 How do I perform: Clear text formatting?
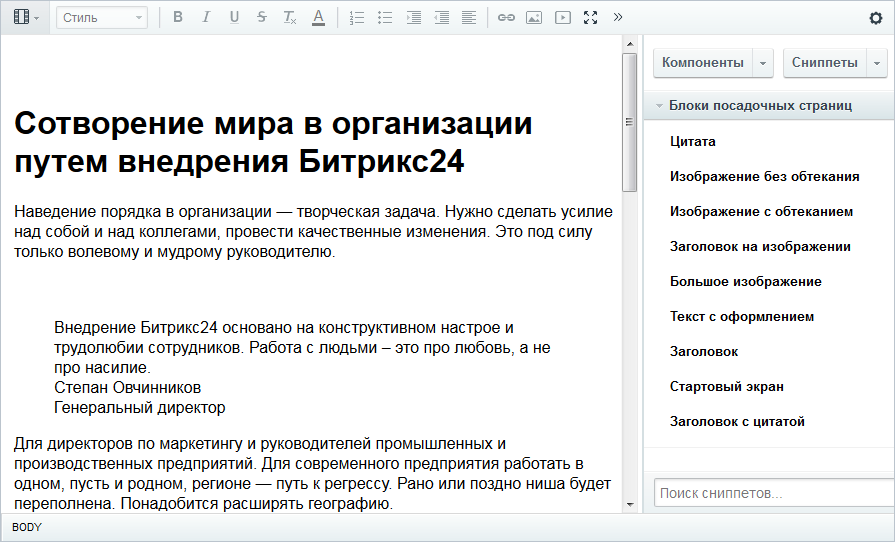point(290,18)
